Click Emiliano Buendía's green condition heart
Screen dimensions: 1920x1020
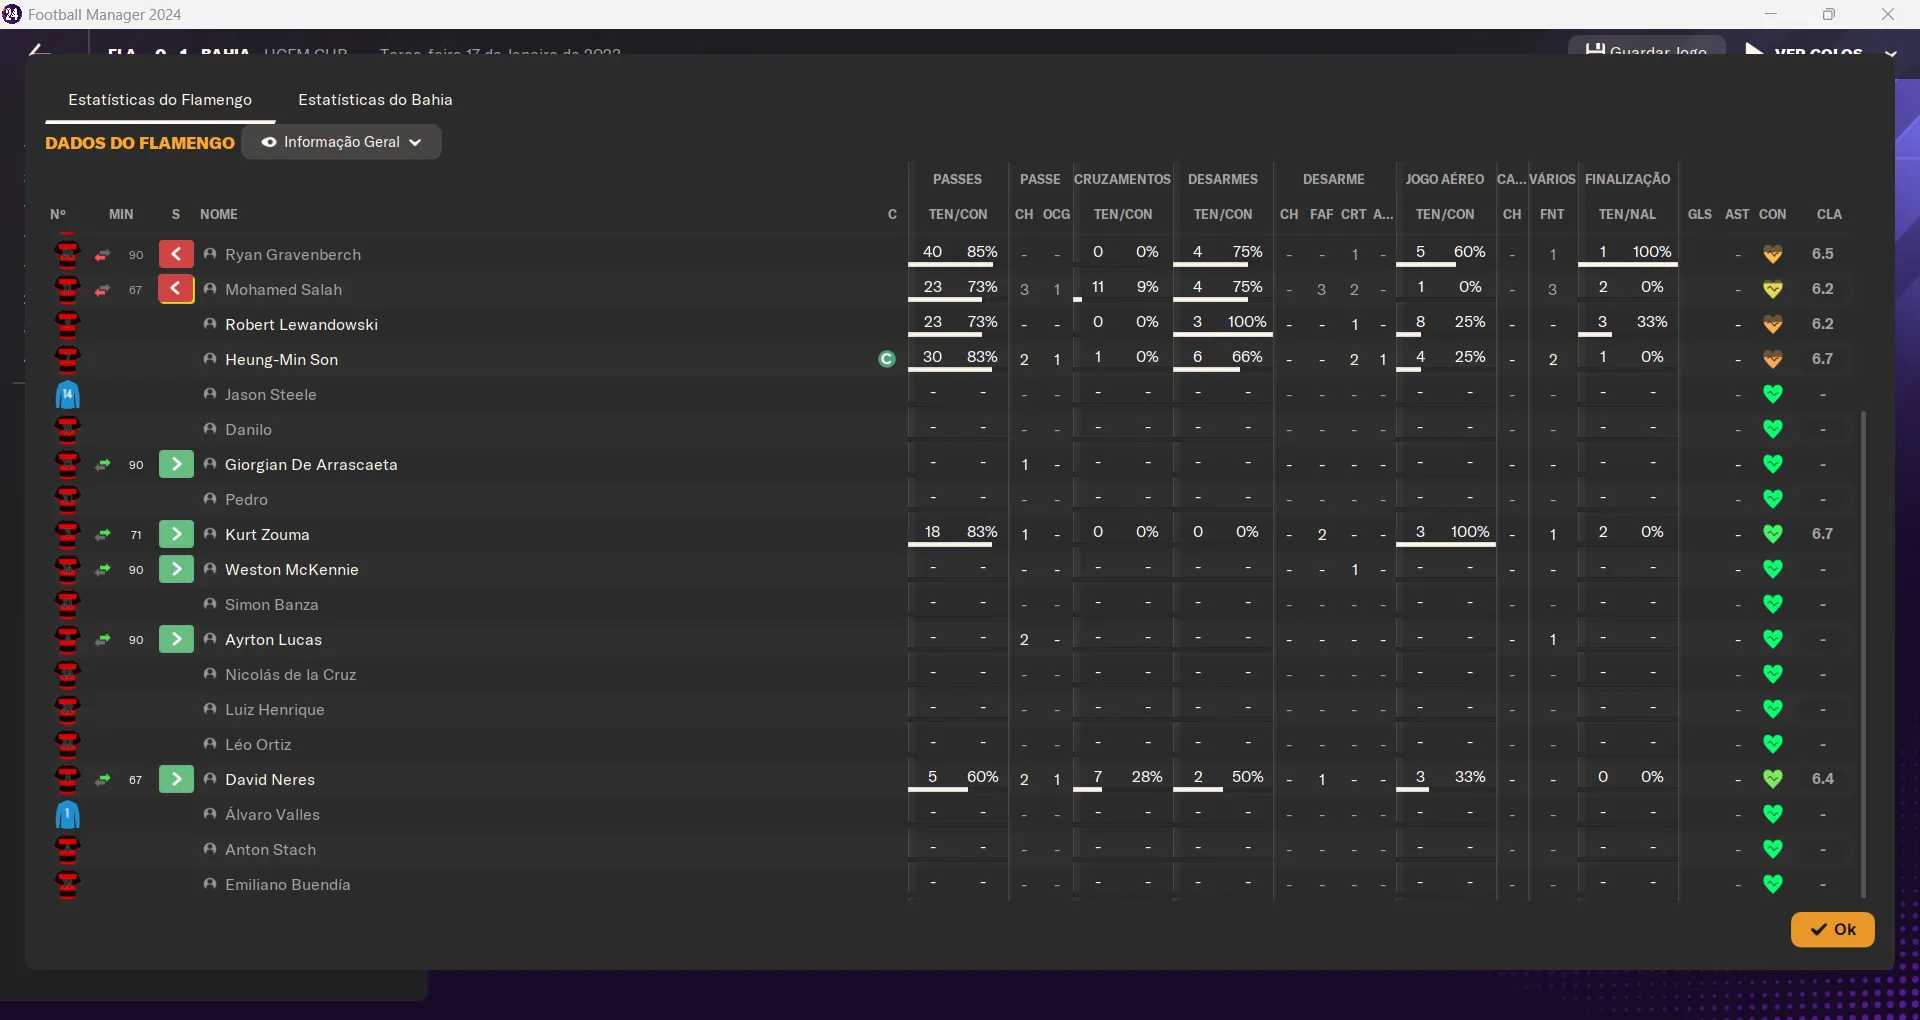tap(1773, 884)
